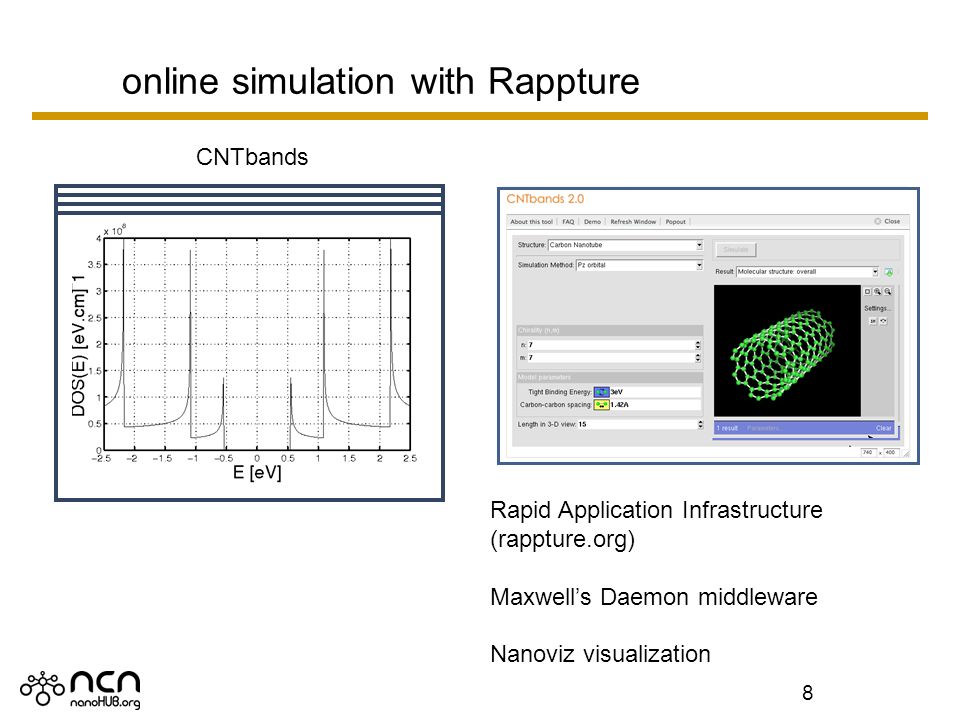Open About this tool
Screen dimensions: 960x720
(531, 222)
